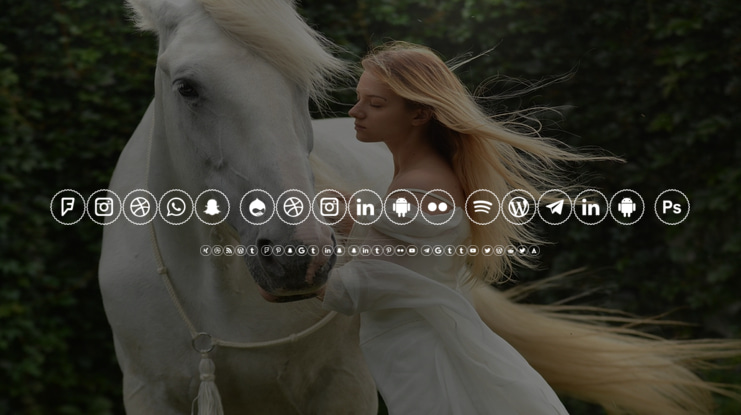Click the small WordPress icon next to RSS
Screen dimensions: 741x415
[x=241, y=251]
